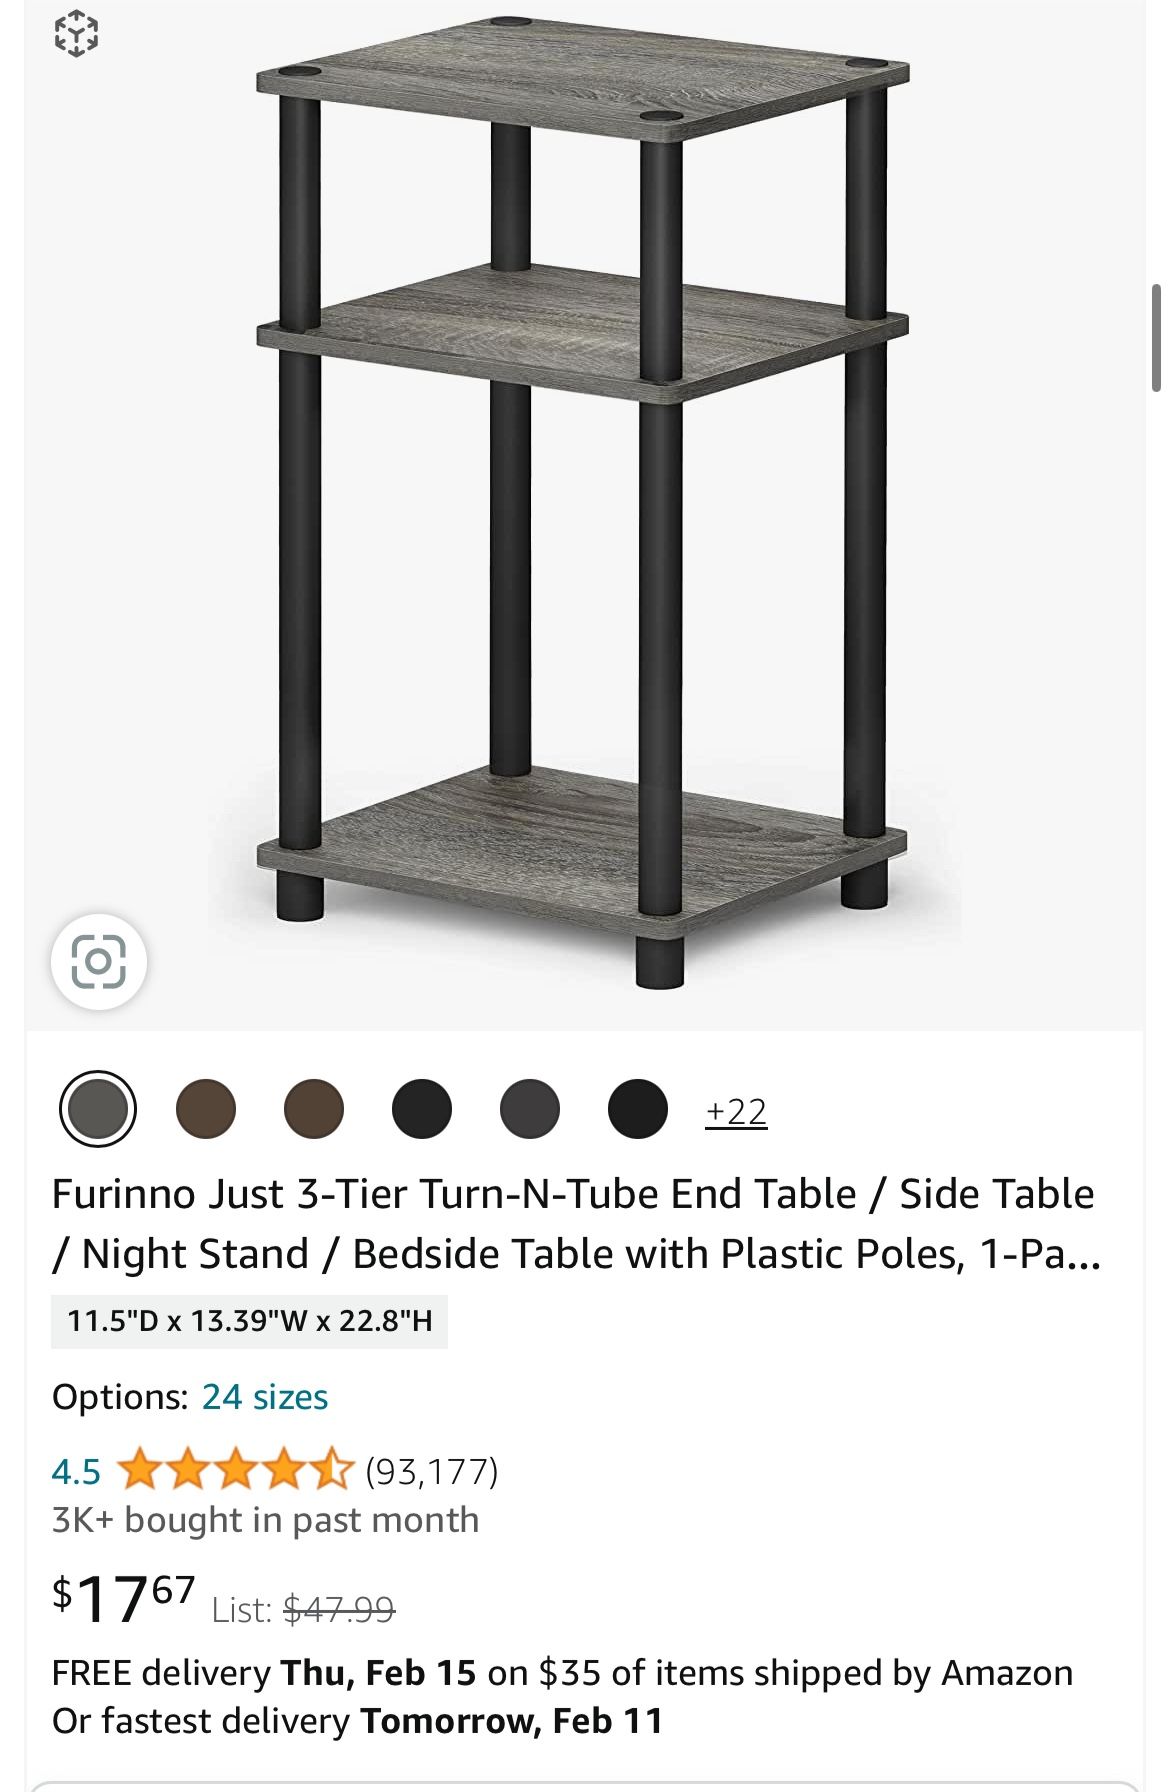Click the 4.5 rating number

tap(76, 1471)
